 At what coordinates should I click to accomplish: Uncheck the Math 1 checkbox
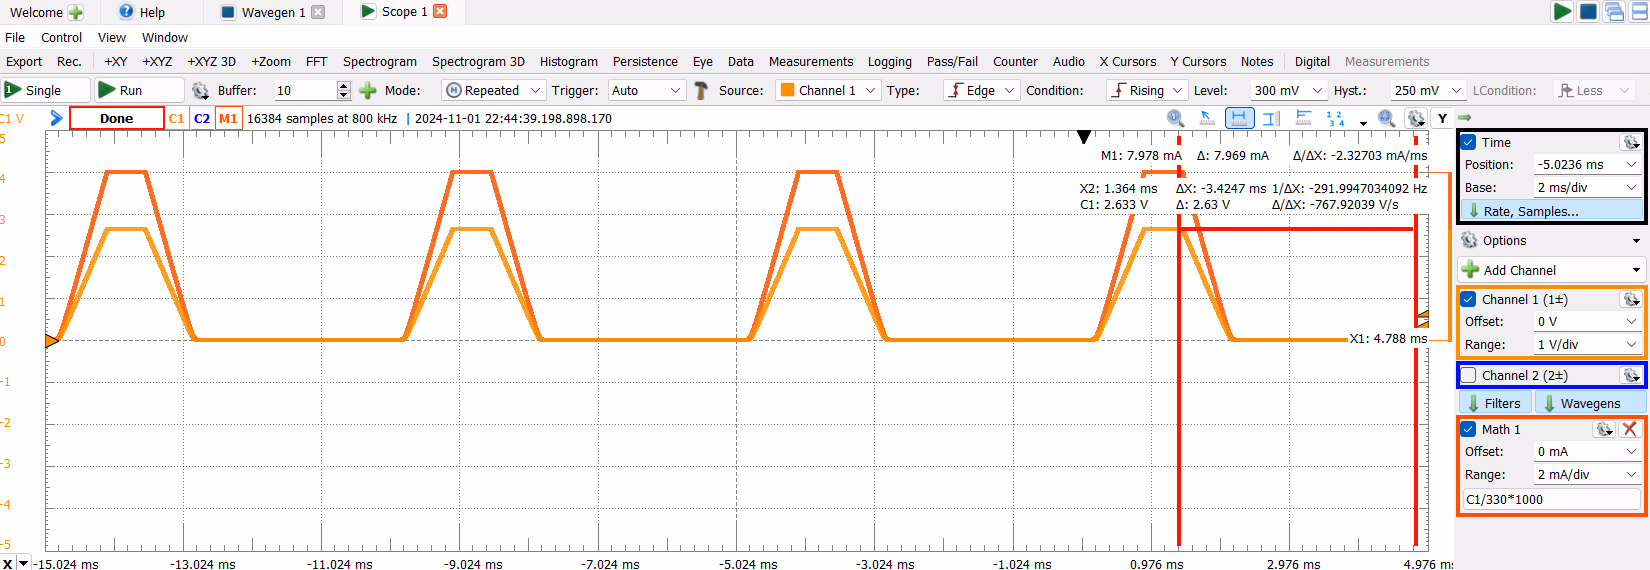click(x=1468, y=429)
